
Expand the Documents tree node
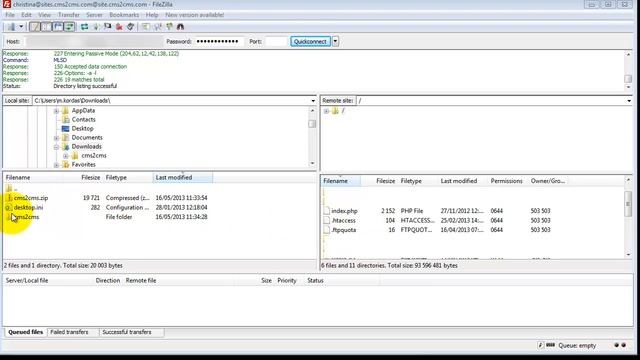(x=56, y=138)
